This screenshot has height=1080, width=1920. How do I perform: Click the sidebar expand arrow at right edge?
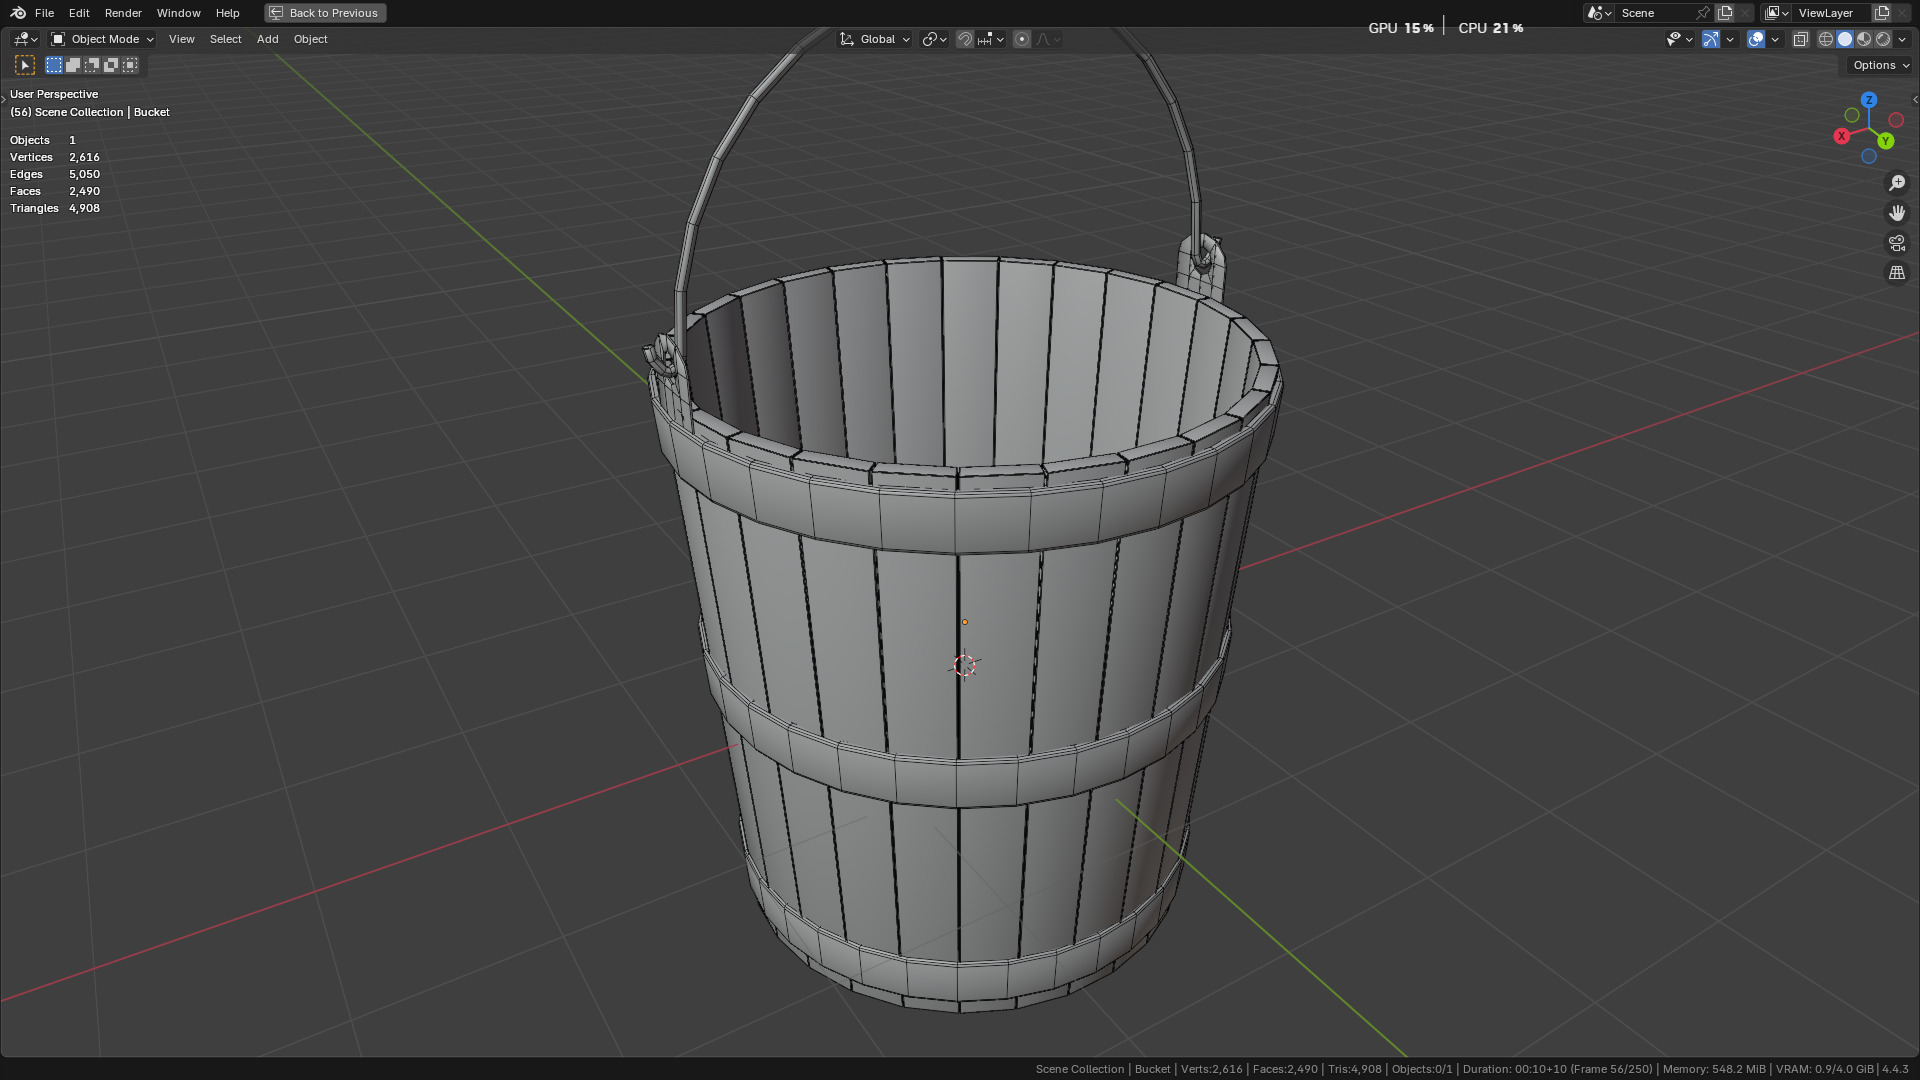pos(1914,100)
